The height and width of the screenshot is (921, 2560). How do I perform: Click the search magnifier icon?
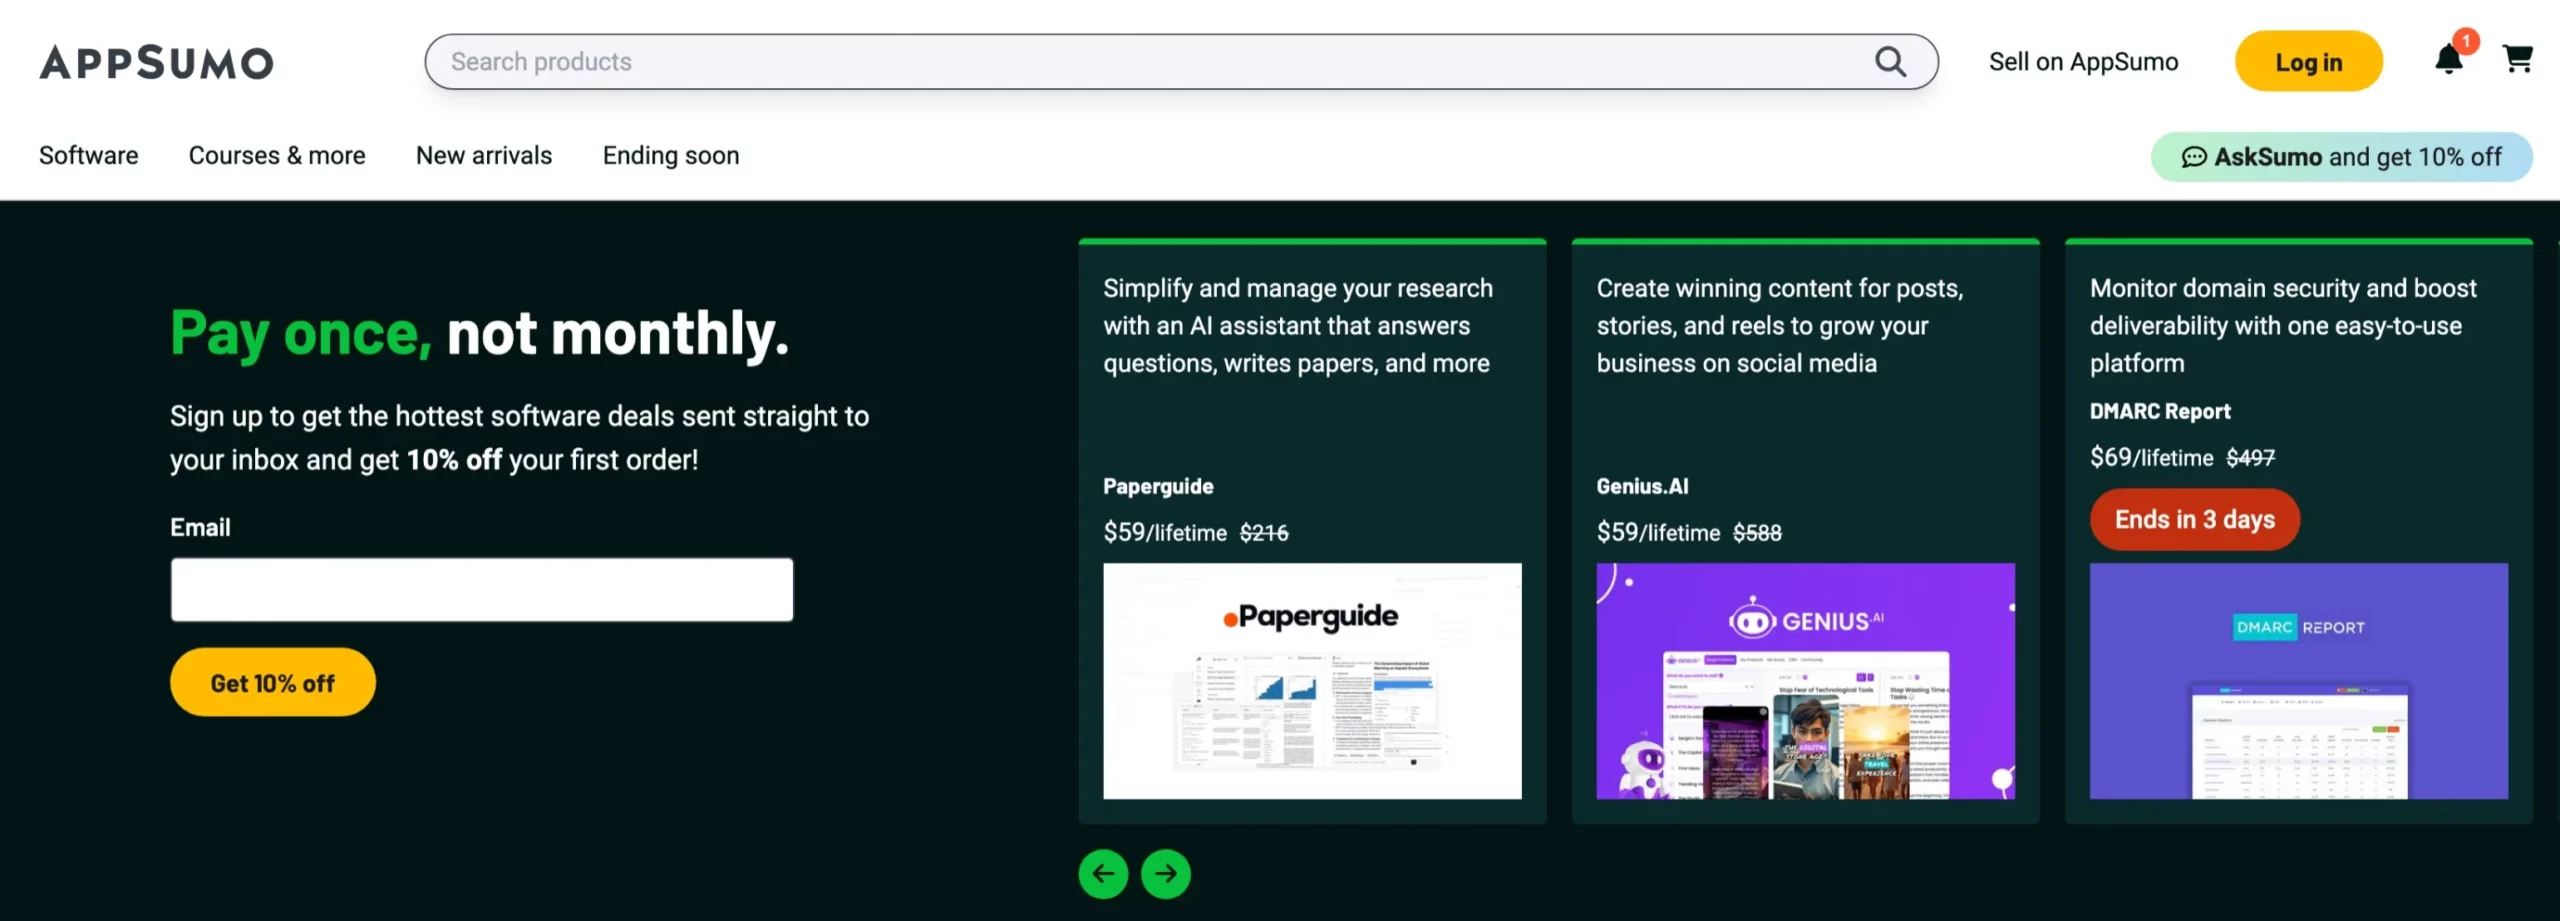pyautogui.click(x=1889, y=62)
